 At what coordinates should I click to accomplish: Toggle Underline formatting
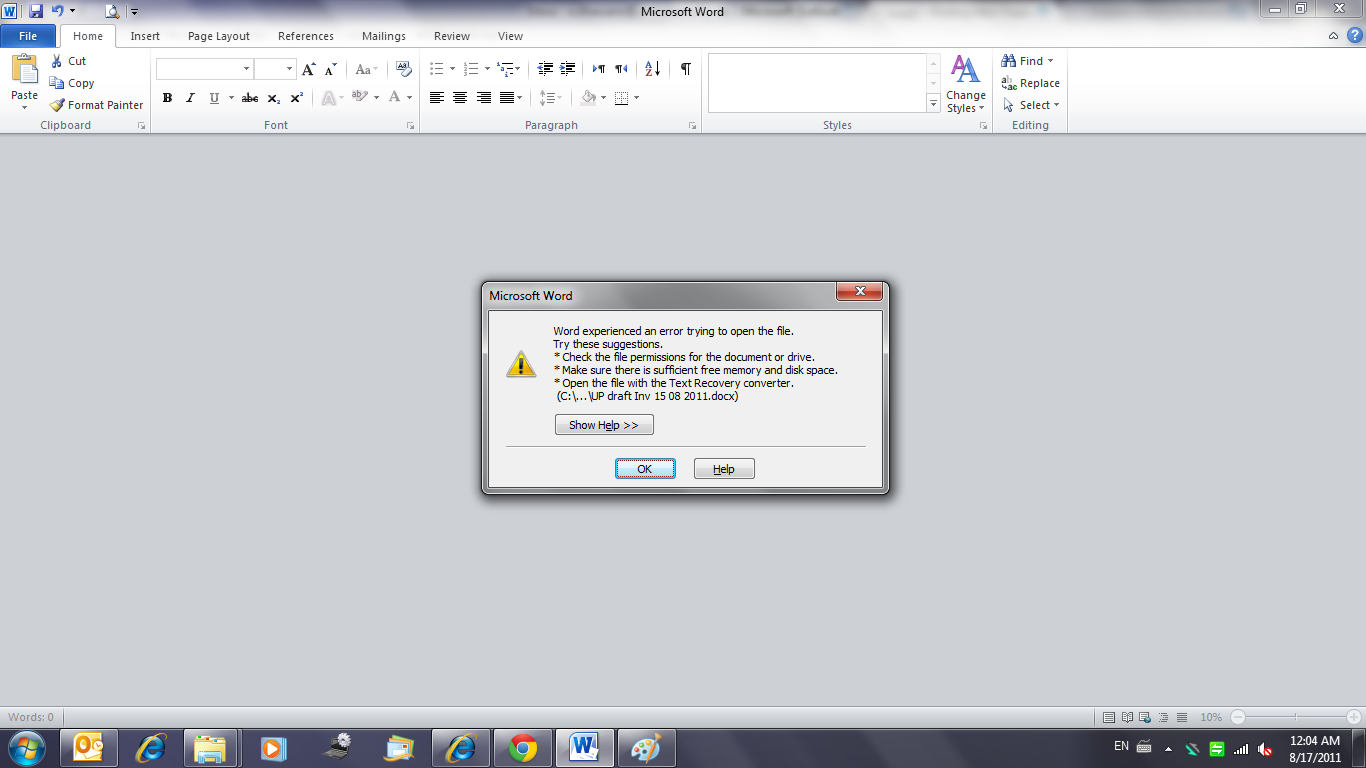(x=214, y=98)
